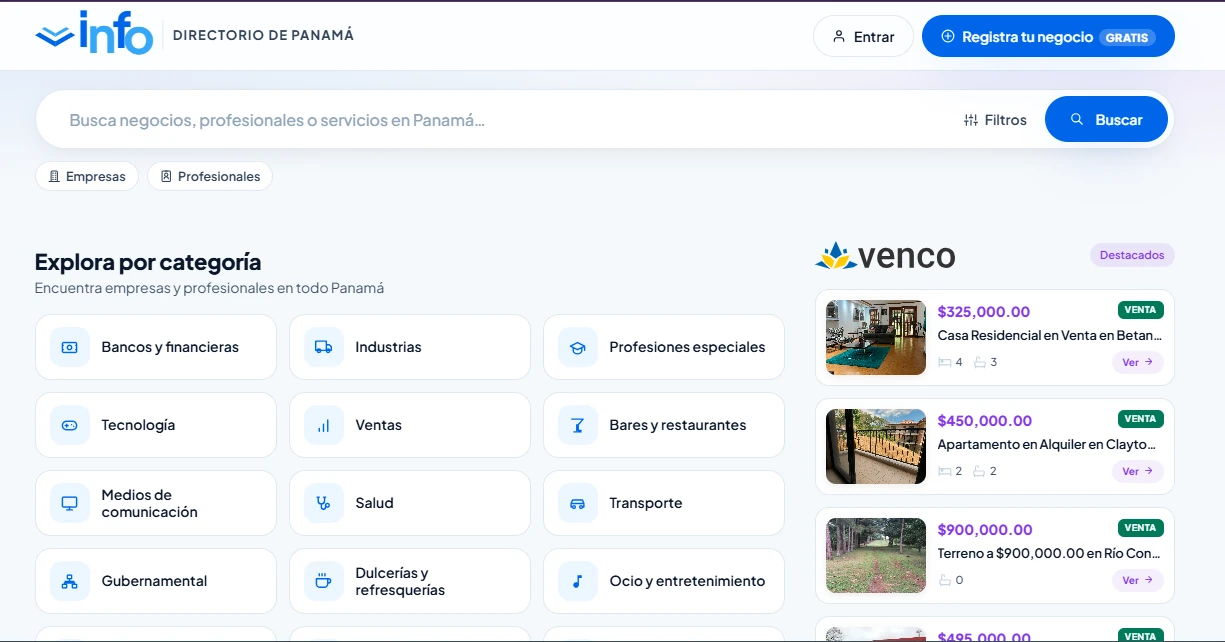Start search with the Buscar button
The image size is (1225, 642).
point(1106,120)
